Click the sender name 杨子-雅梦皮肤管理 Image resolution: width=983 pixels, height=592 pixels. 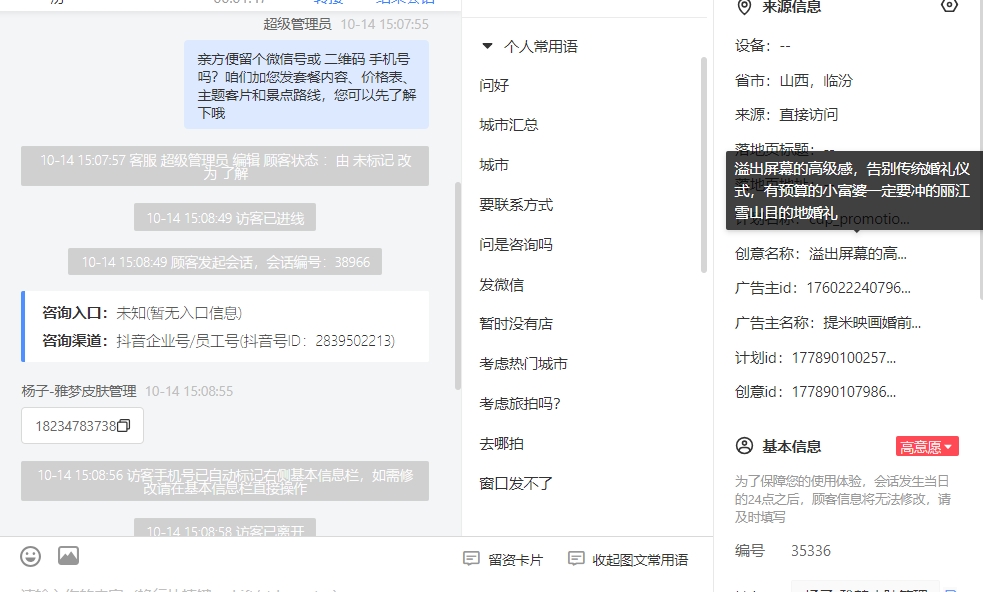79,391
